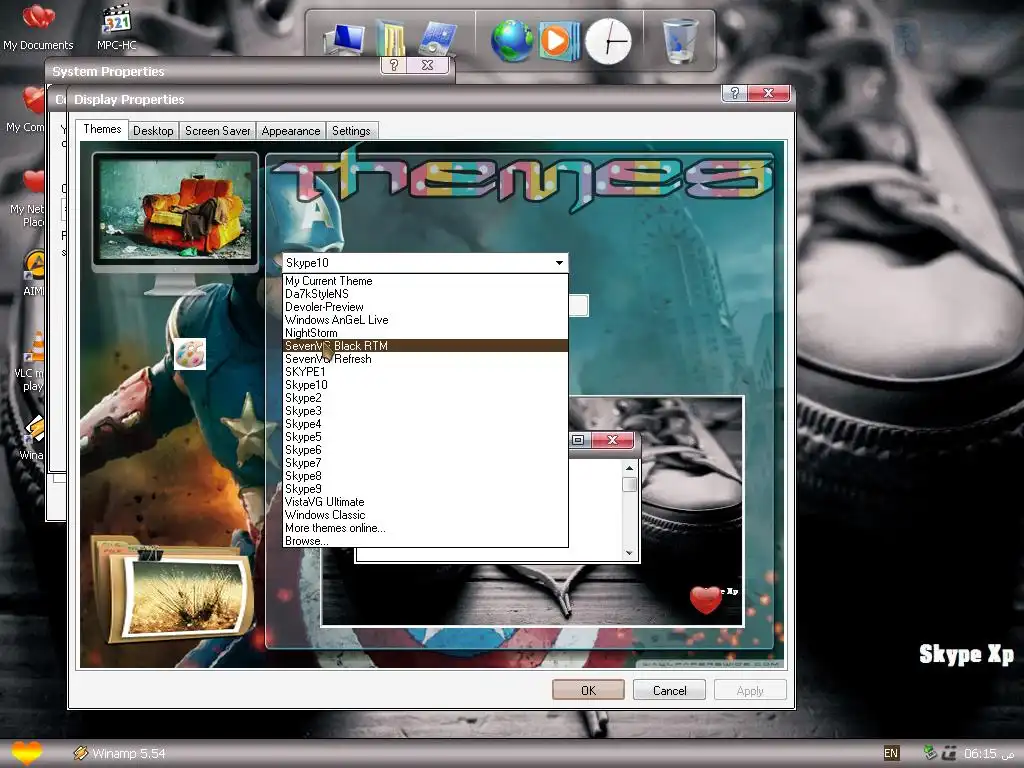Choose SevenVG Refresh theme

point(425,359)
